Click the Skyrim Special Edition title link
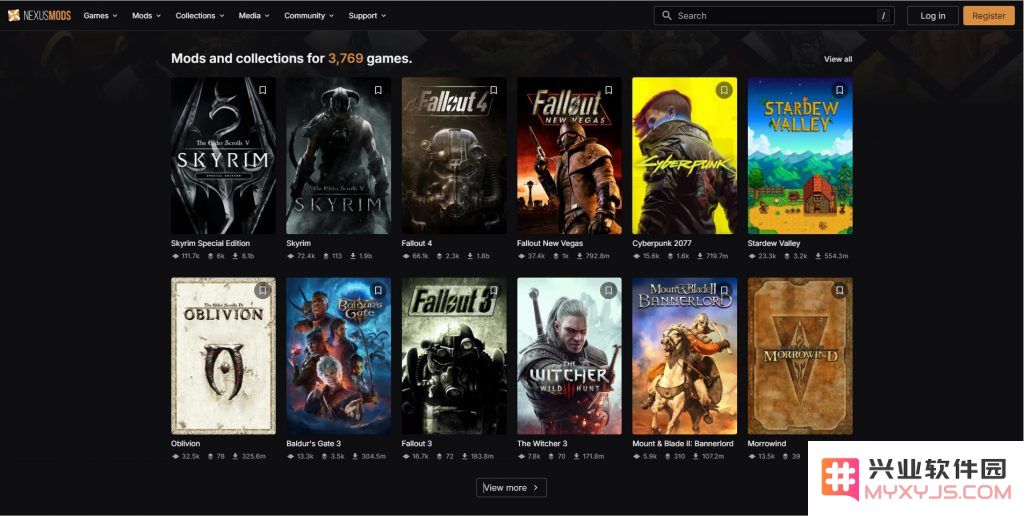This screenshot has height=516, width=1024. [x=210, y=244]
